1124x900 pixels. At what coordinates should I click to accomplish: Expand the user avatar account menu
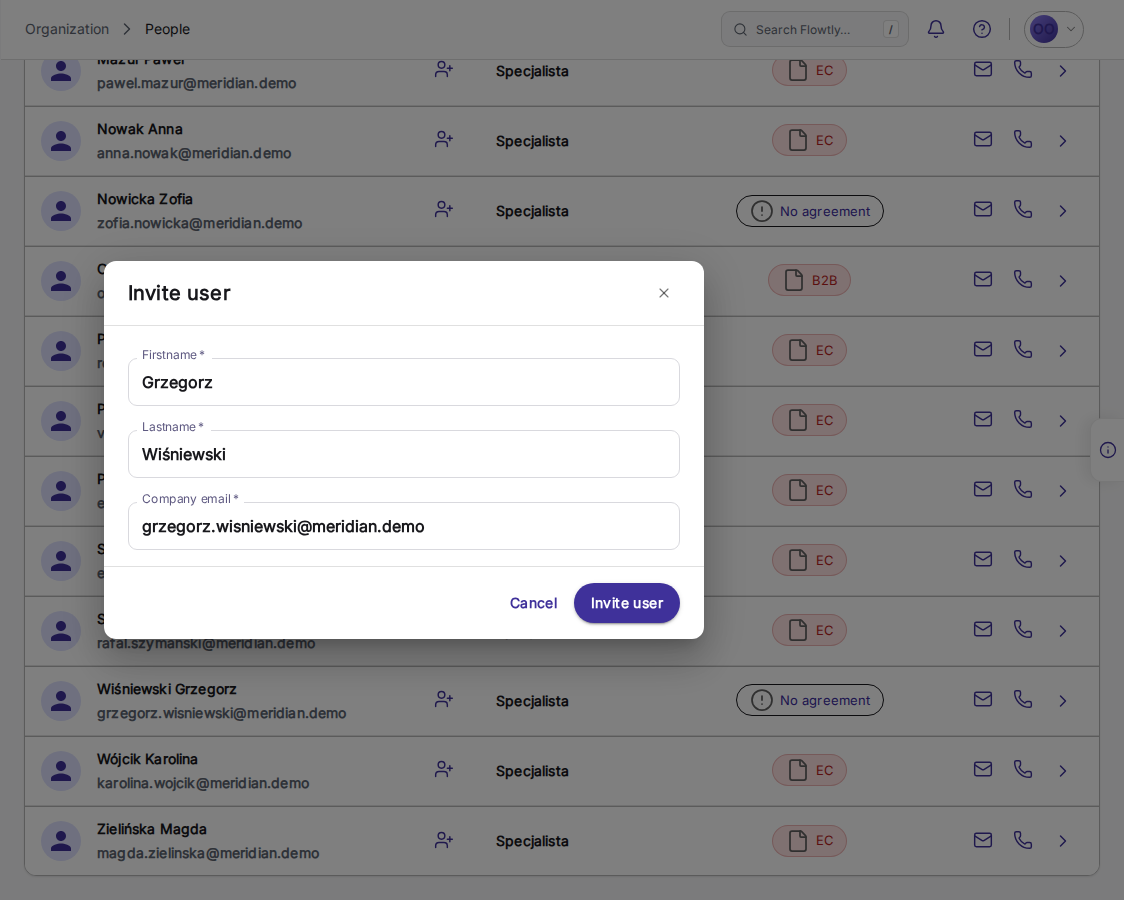(x=1053, y=29)
